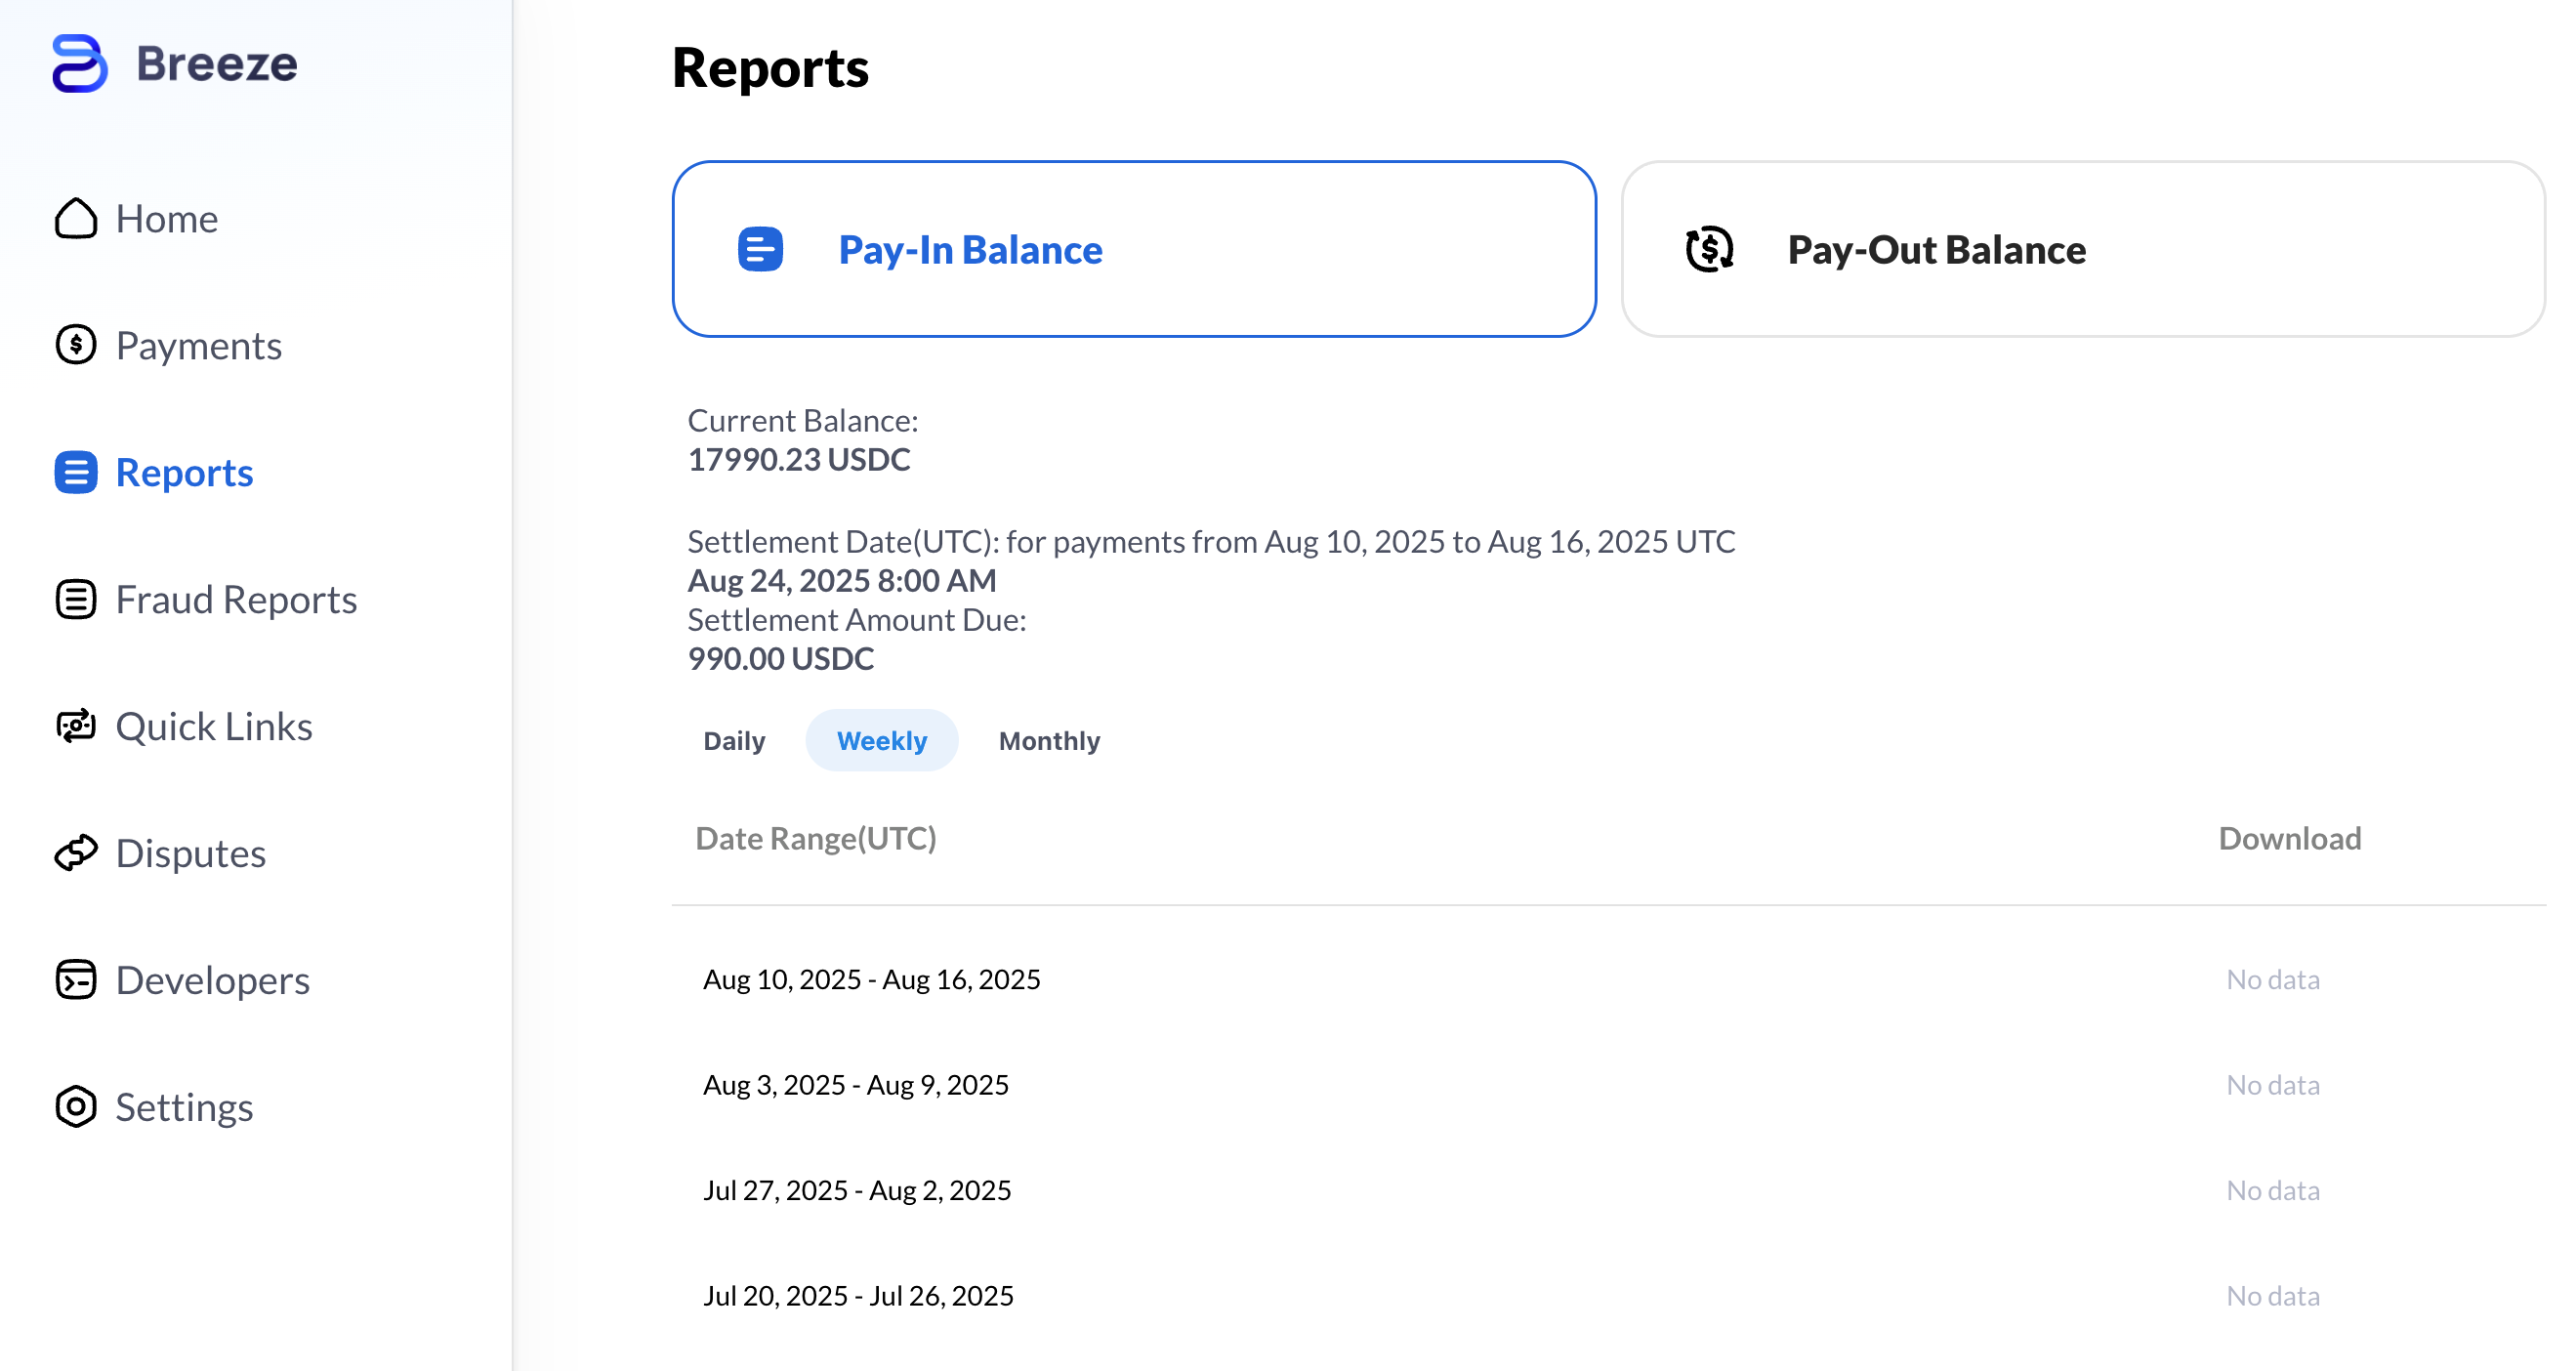Select row Aug 10, 2025 - Aug 16, 2025
The height and width of the screenshot is (1371, 2576).
tap(1609, 979)
